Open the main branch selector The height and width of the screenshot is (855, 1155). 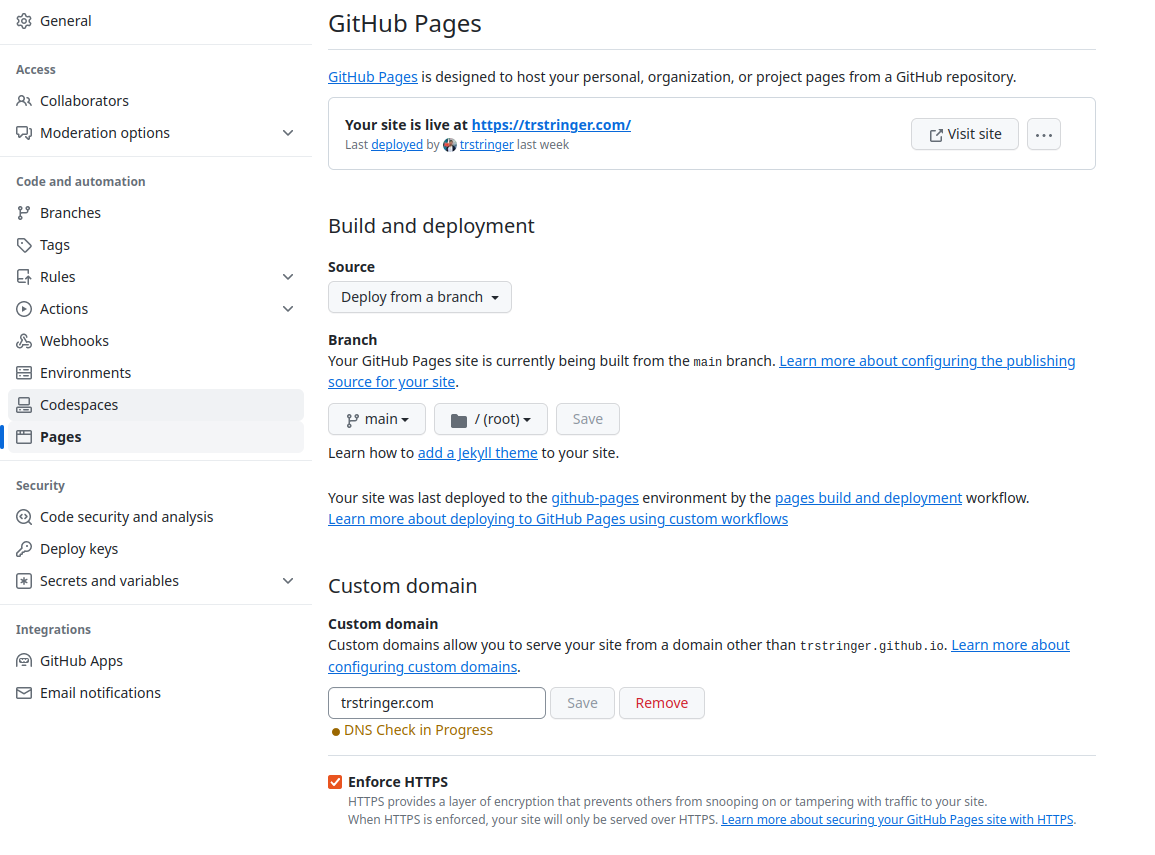pyautogui.click(x=376, y=418)
